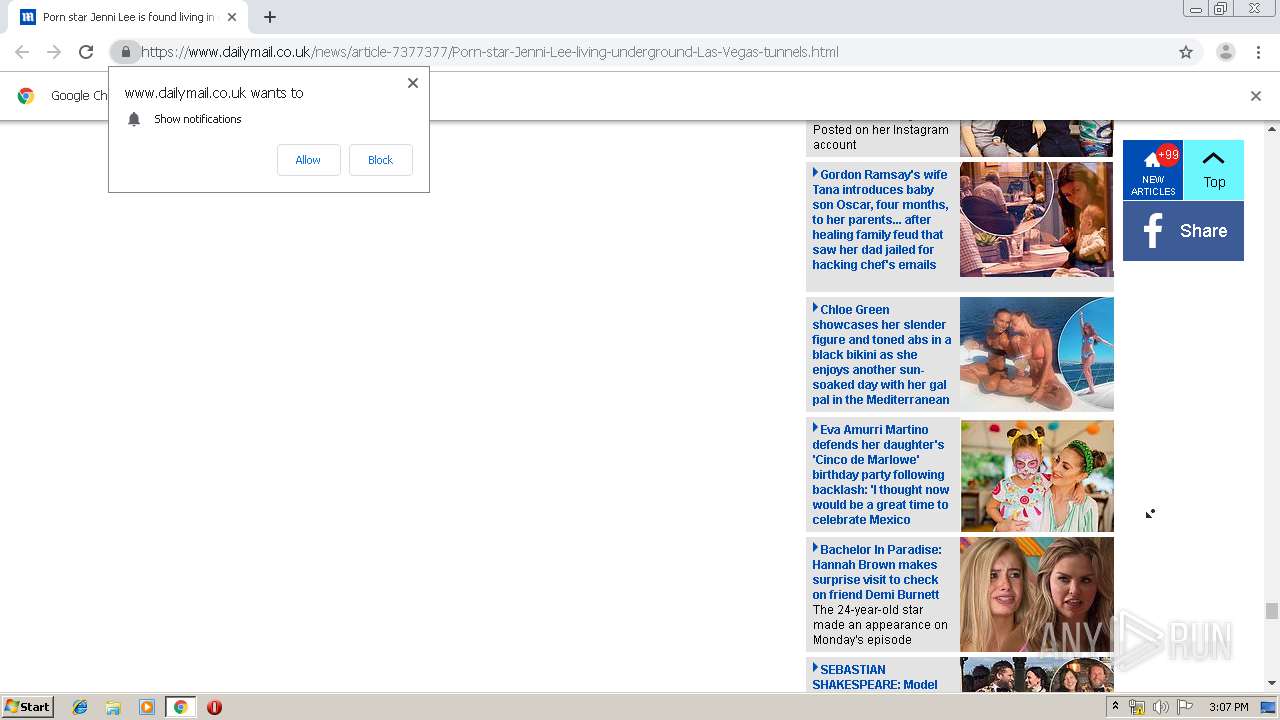The width and height of the screenshot is (1280, 720).
Task: Dismiss the Google Chrome info bar
Action: coord(1256,96)
